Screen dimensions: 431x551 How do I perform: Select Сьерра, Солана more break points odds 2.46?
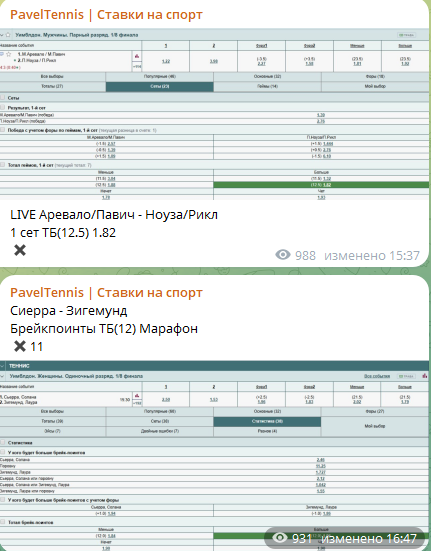320,460
